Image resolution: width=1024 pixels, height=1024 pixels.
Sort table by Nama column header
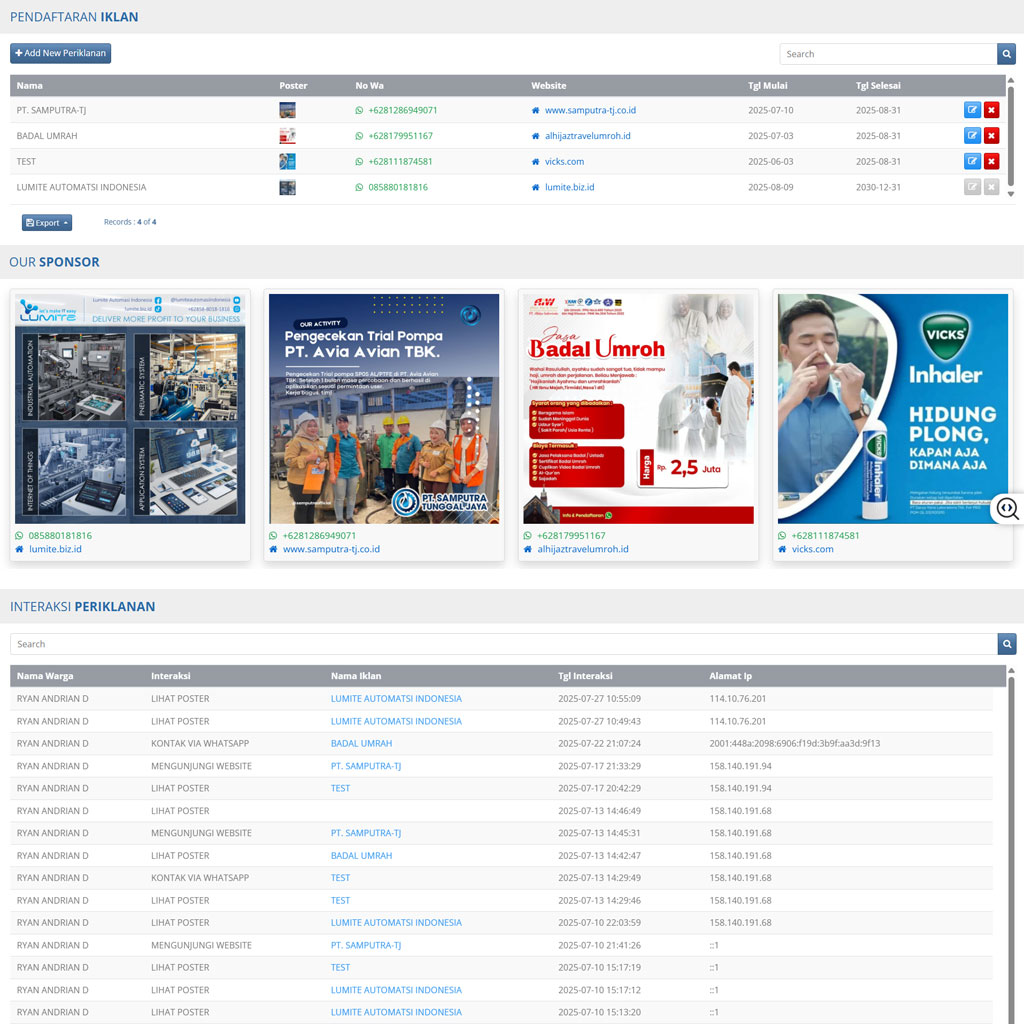[29, 86]
